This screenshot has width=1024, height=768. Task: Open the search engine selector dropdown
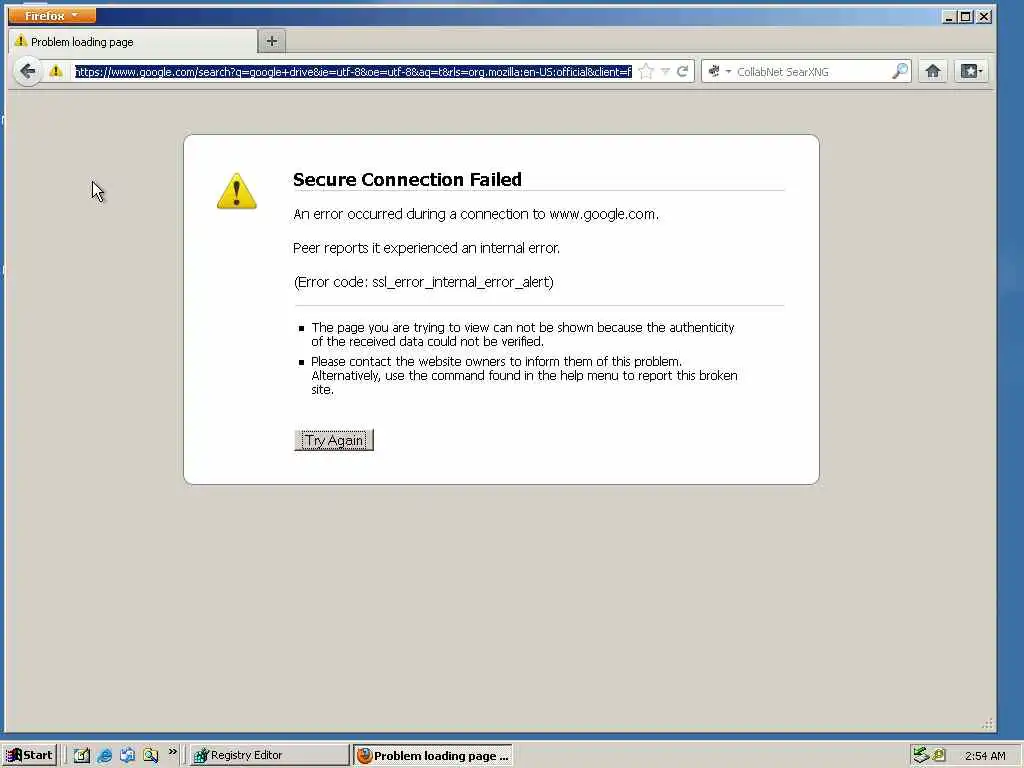pyautogui.click(x=719, y=71)
